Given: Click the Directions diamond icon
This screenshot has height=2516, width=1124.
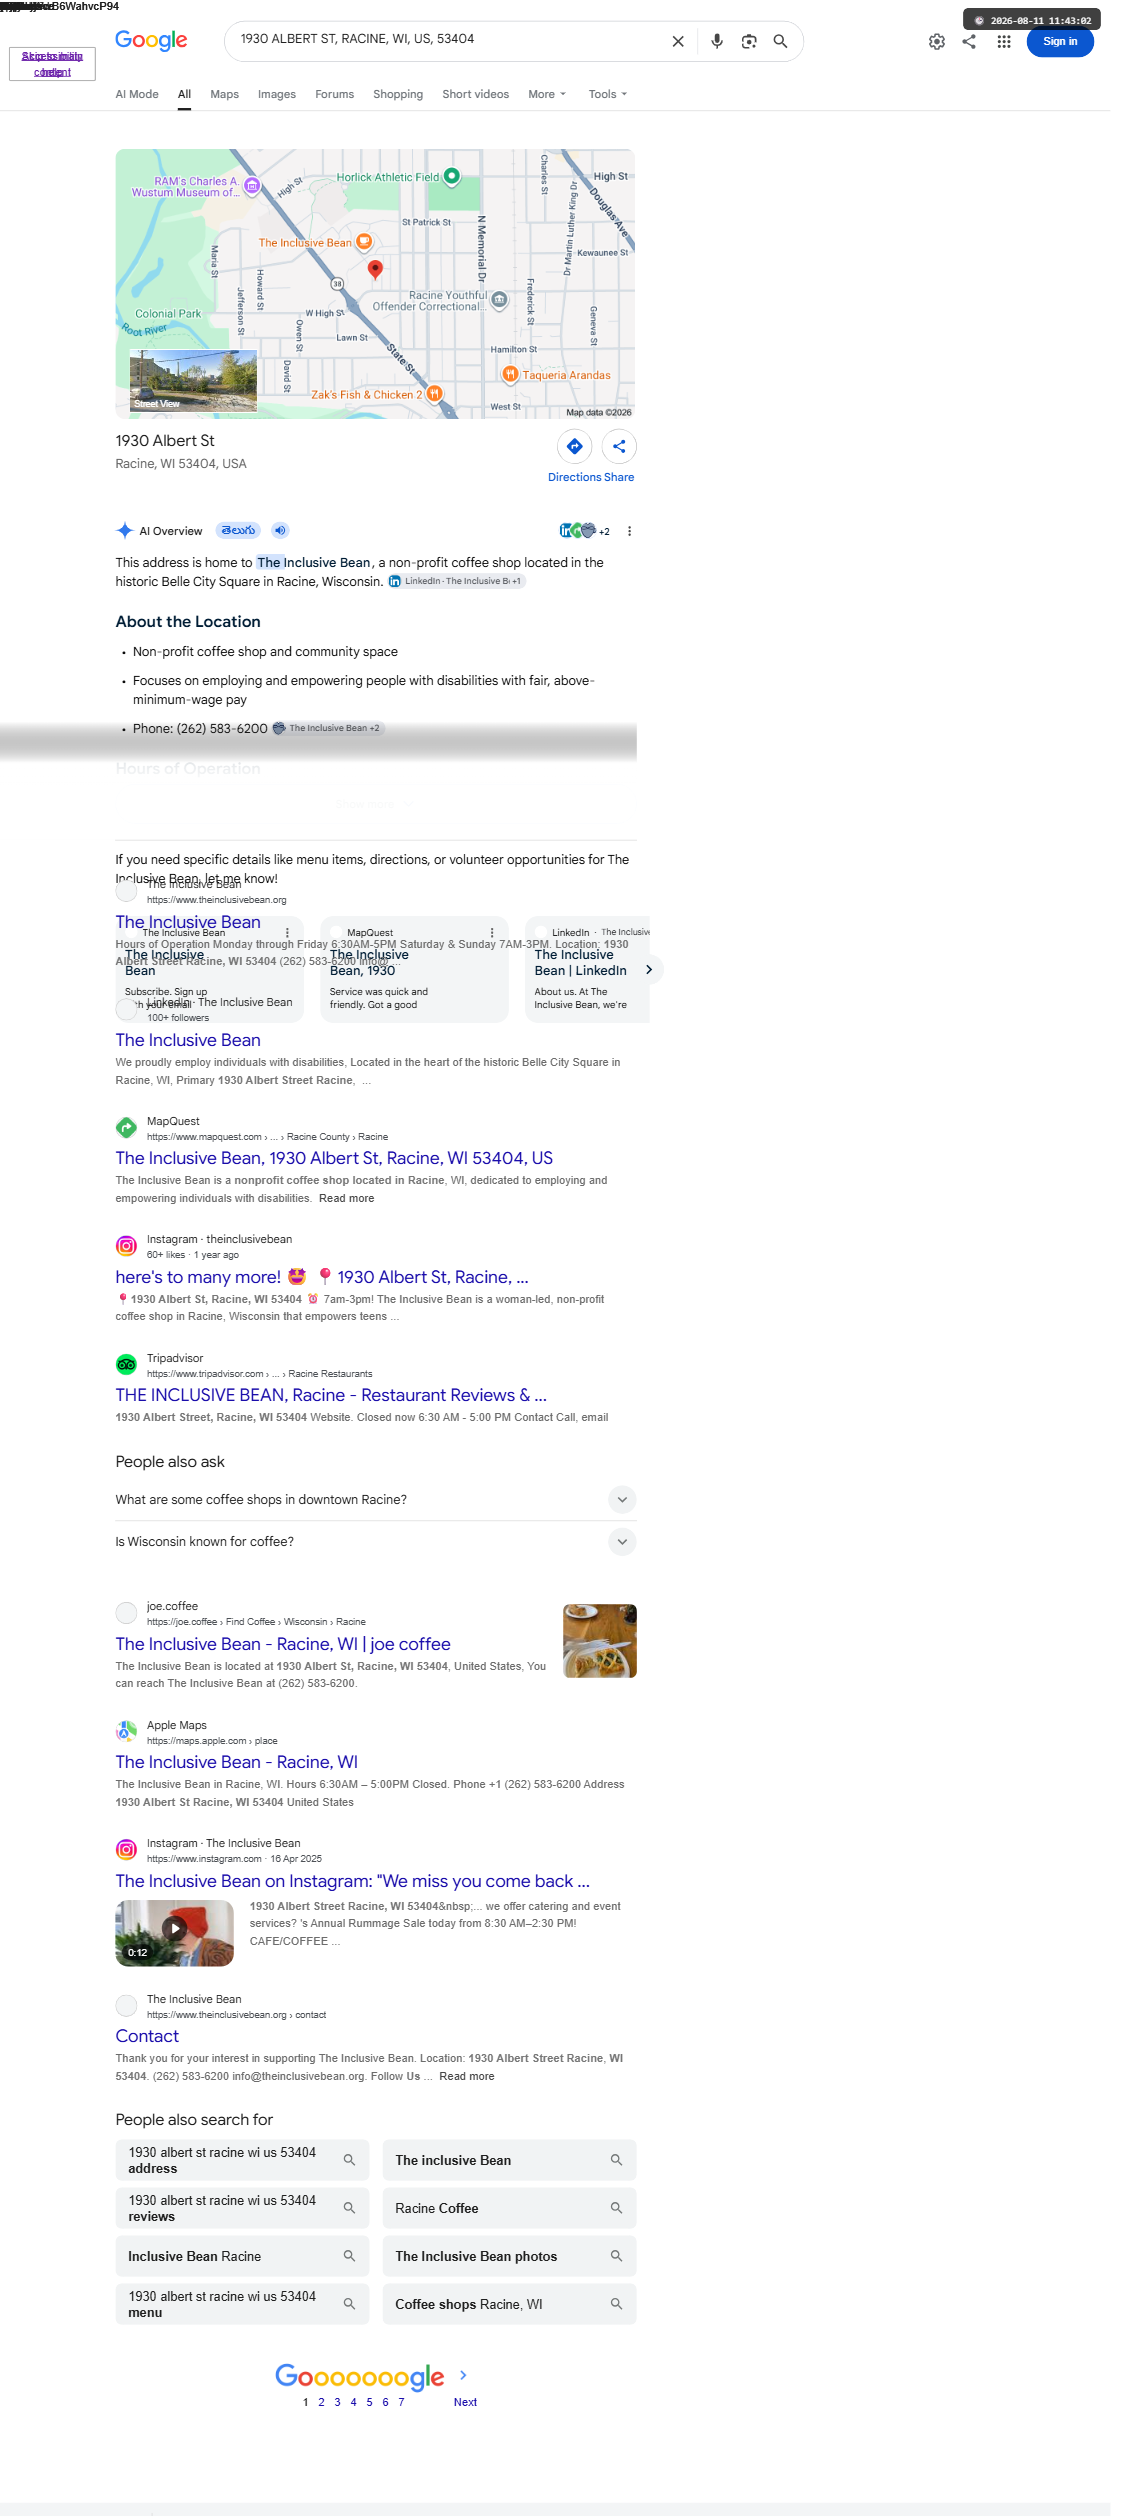Looking at the screenshot, I should tap(574, 446).
